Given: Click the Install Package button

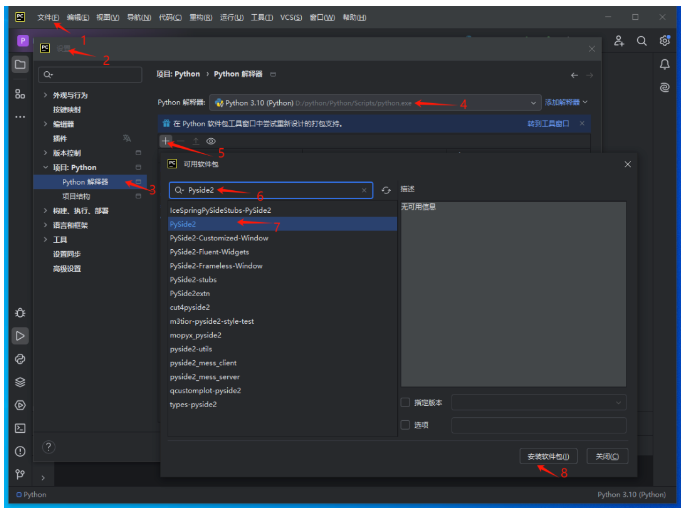Looking at the screenshot, I should (548, 456).
